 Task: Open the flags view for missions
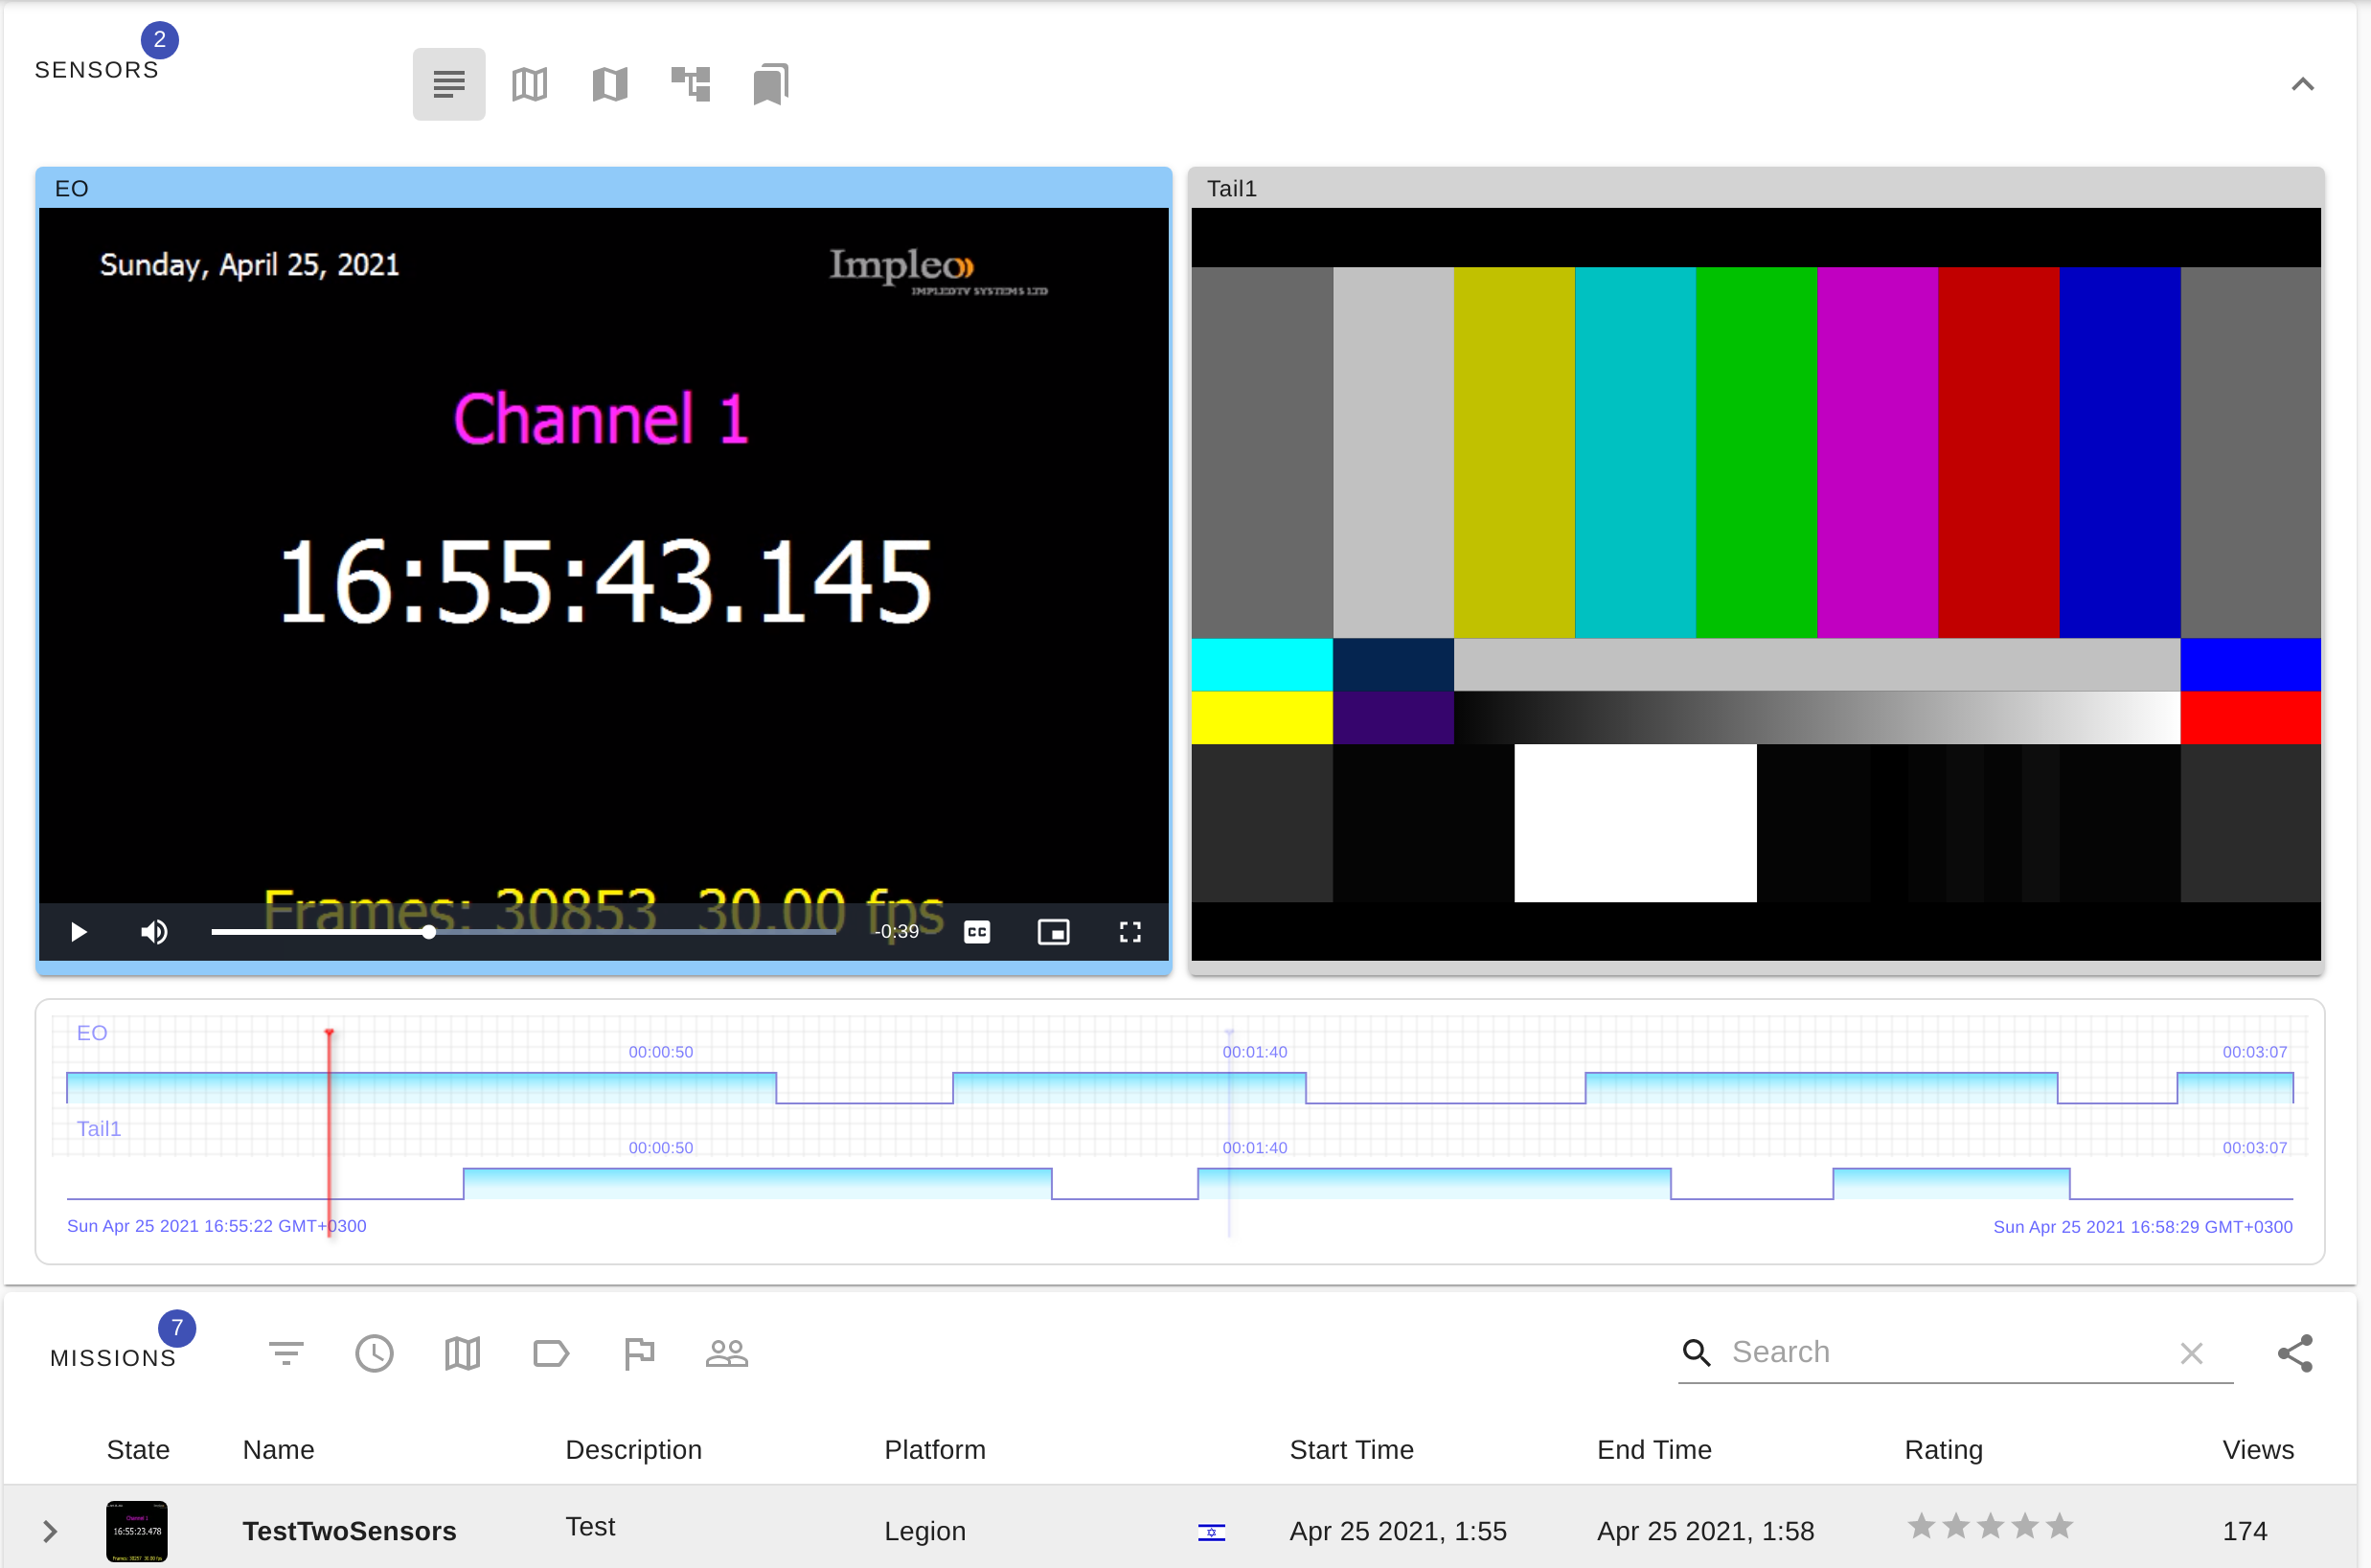639,1353
